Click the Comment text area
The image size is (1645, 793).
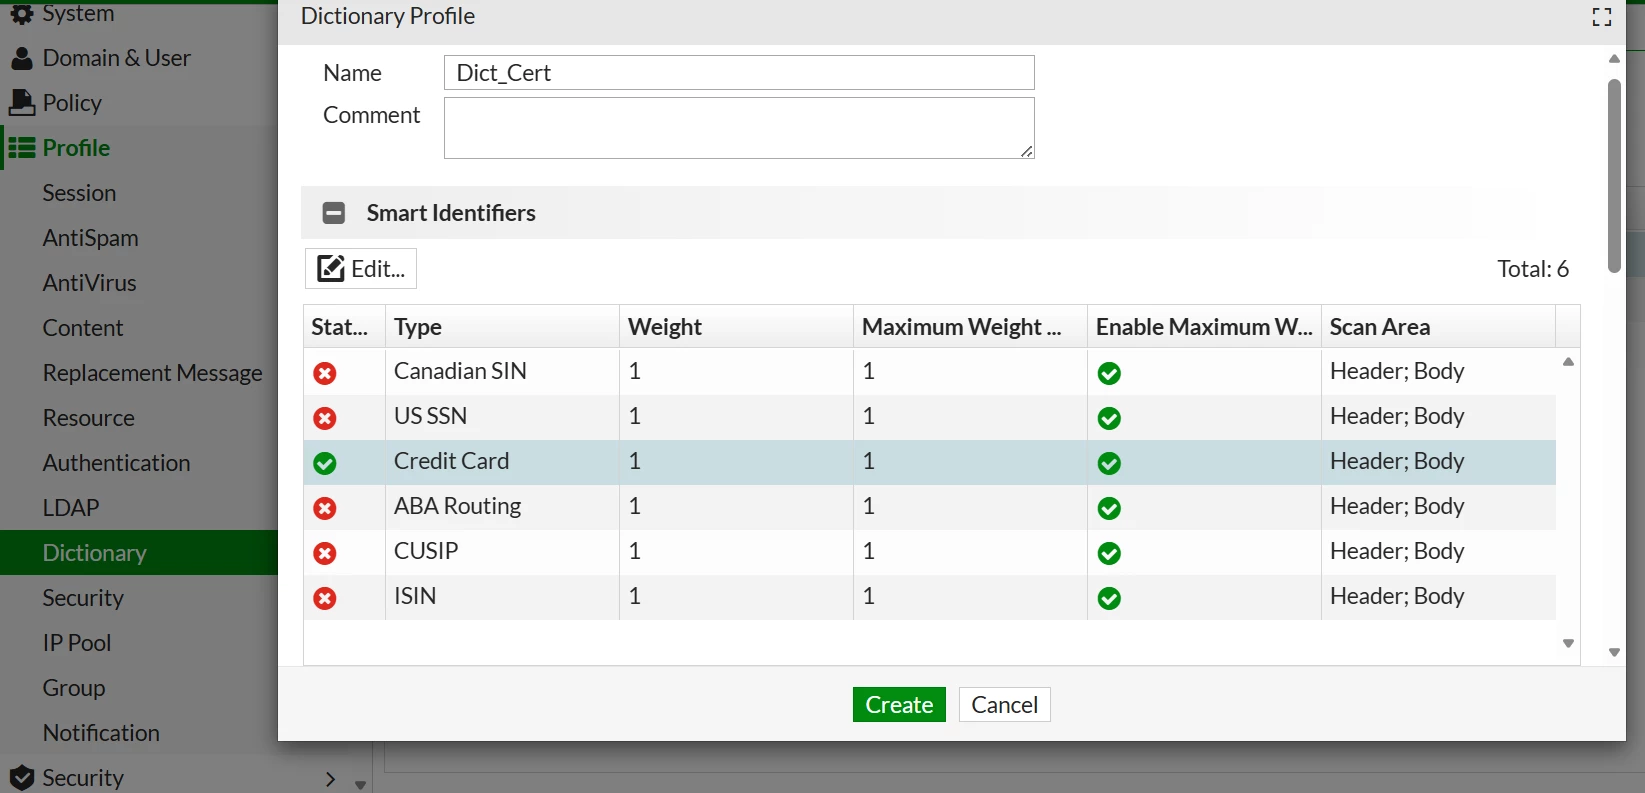click(739, 128)
